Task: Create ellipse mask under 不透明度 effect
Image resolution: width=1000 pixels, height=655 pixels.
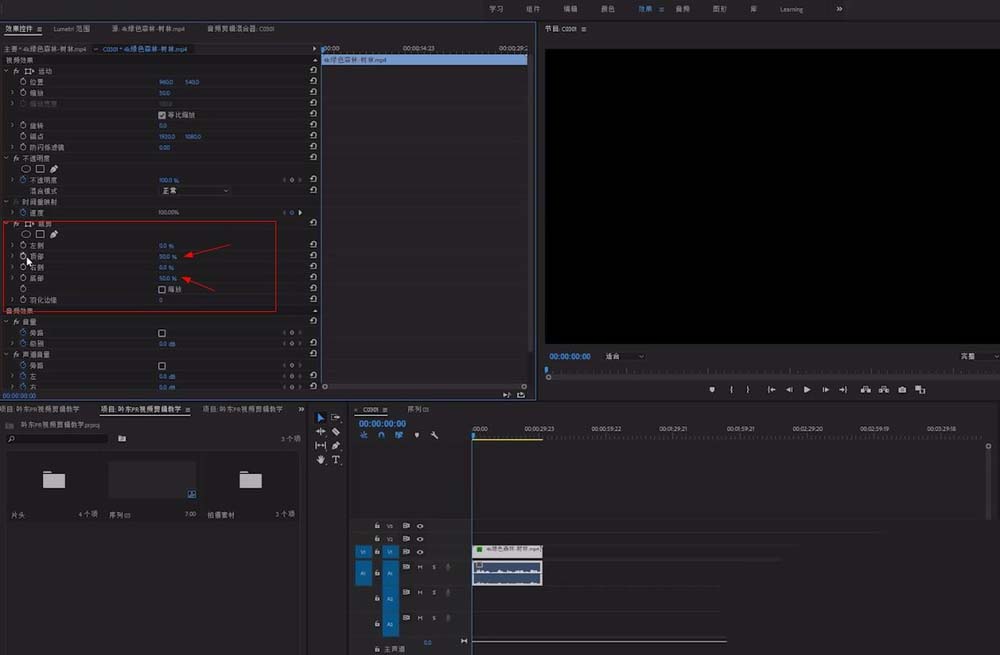Action: pyautogui.click(x=26, y=169)
